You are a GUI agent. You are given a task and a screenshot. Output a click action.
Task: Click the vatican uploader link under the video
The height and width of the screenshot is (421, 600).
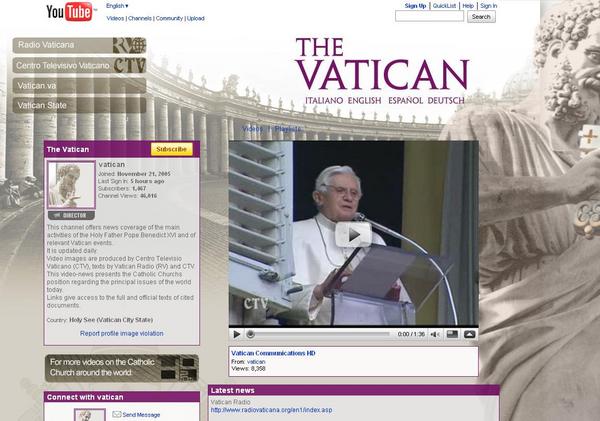(256, 362)
